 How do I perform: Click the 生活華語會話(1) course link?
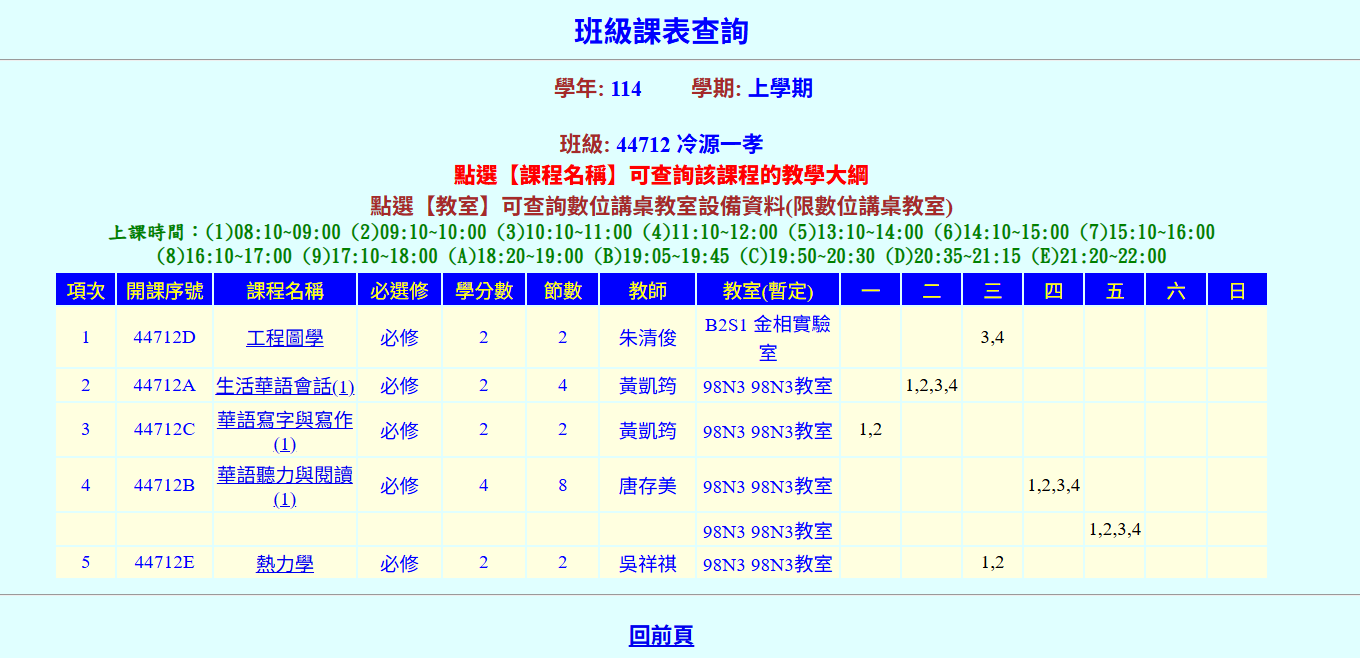[x=284, y=386]
